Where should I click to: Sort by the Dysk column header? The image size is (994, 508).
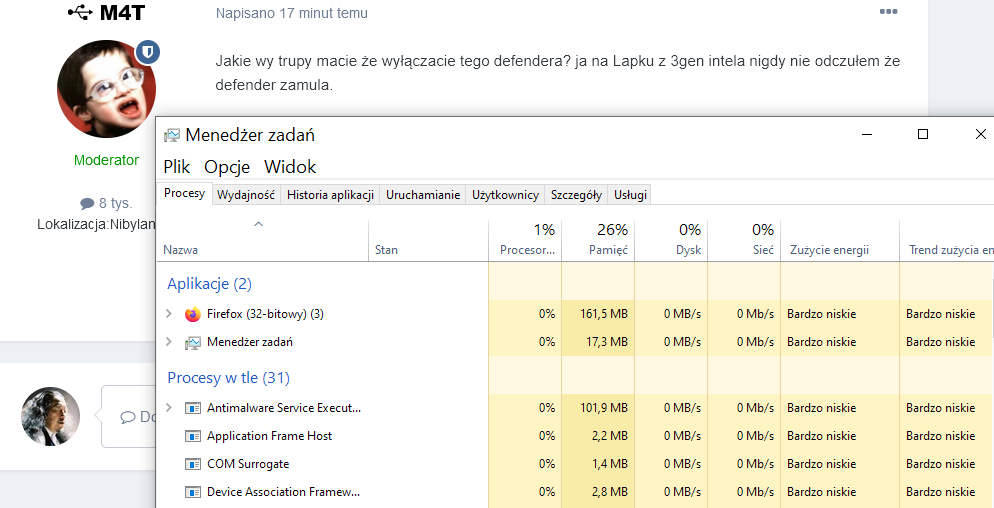[x=671, y=241]
